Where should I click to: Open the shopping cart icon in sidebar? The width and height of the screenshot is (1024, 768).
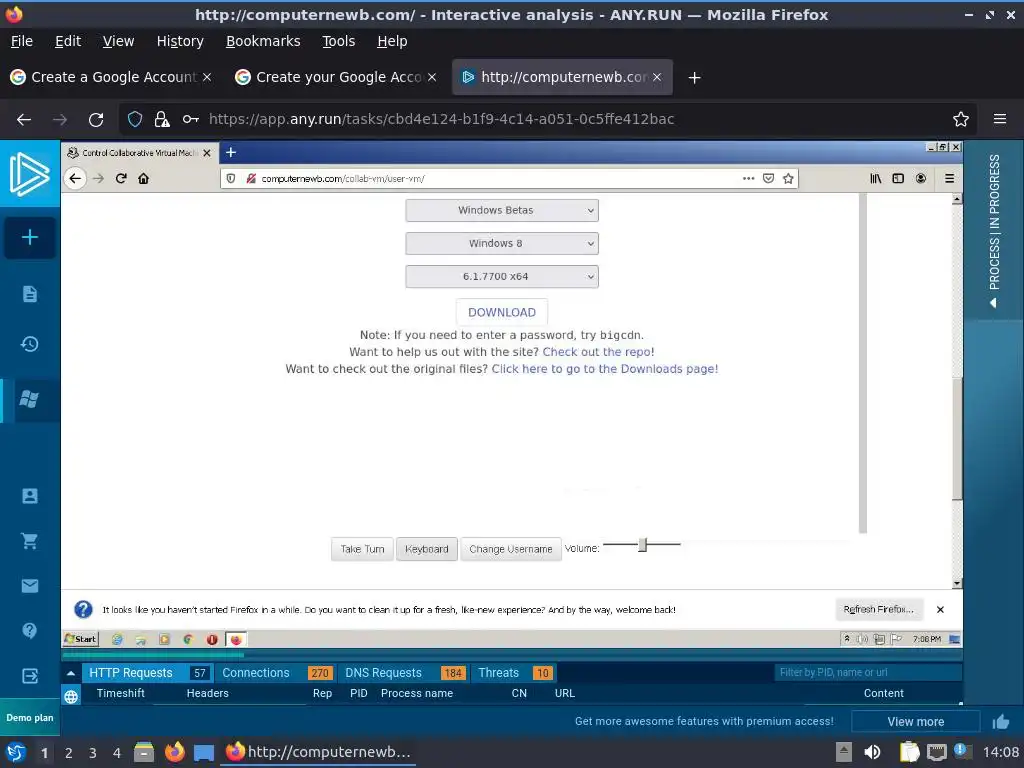(x=29, y=541)
